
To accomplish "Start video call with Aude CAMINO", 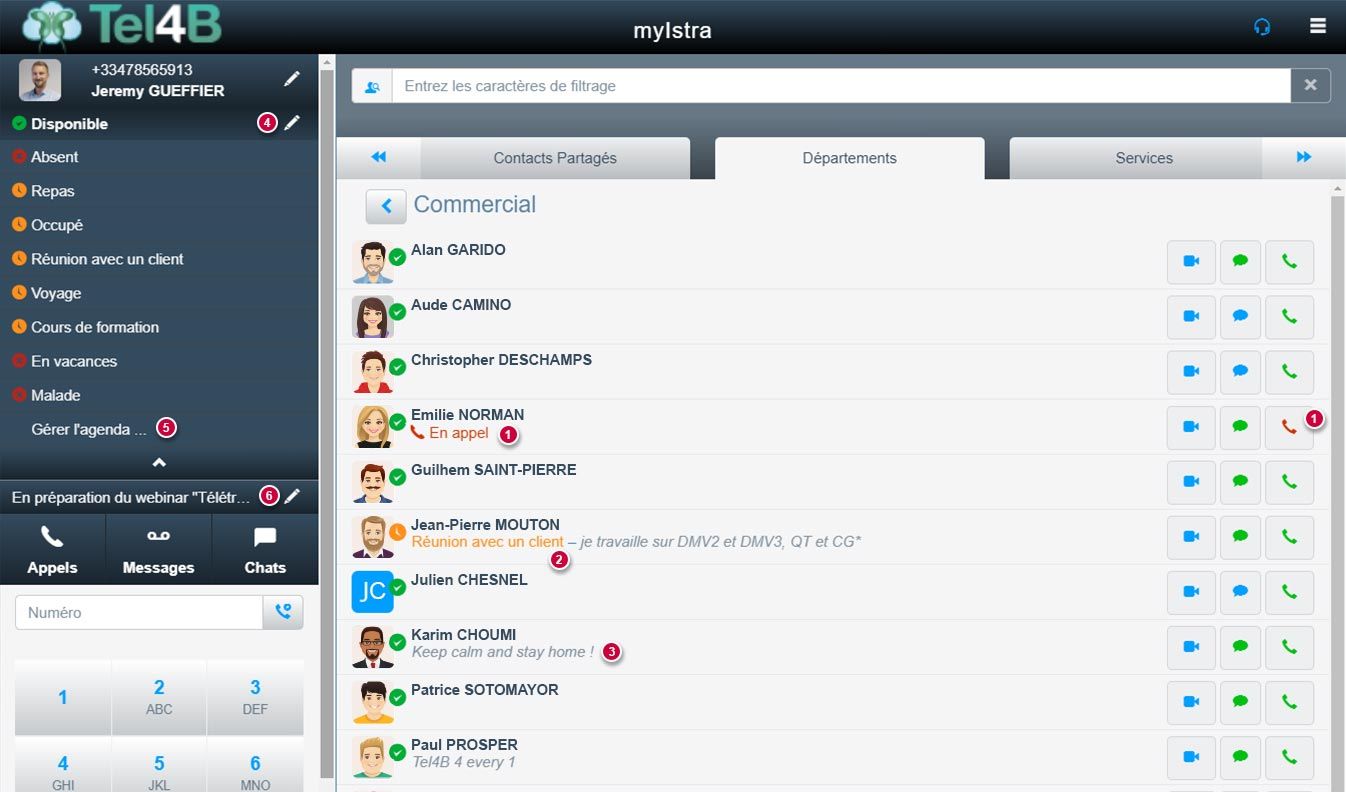I will click(x=1191, y=317).
